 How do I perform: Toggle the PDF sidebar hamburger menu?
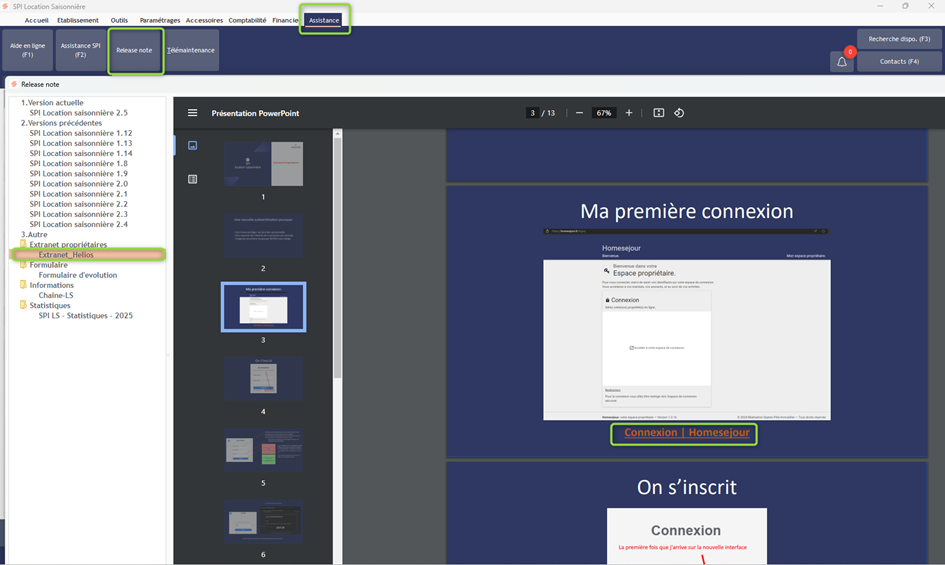pyautogui.click(x=192, y=113)
